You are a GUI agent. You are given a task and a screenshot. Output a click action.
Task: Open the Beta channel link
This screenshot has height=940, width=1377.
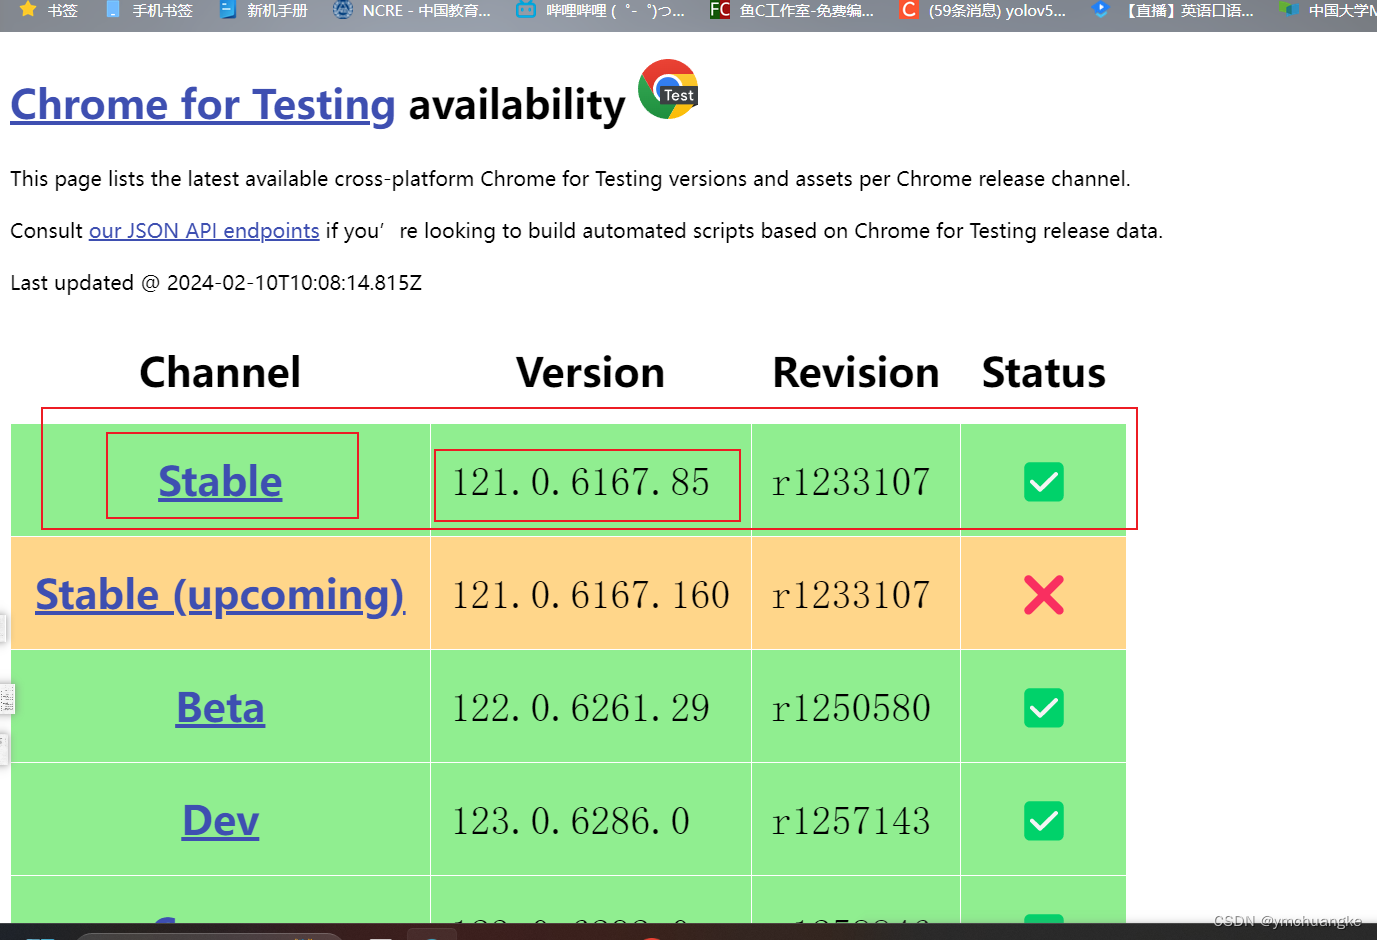click(x=220, y=708)
